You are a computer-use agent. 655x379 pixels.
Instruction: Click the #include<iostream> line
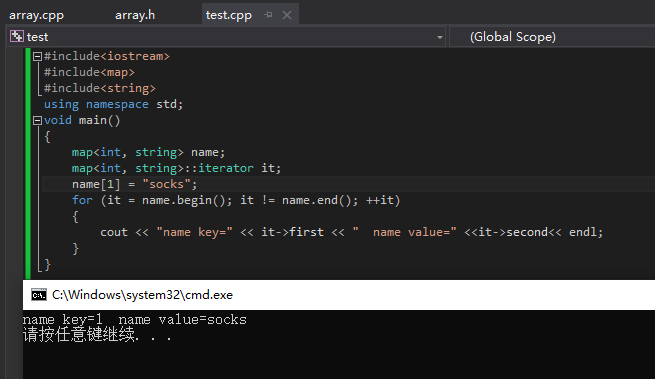(107, 56)
